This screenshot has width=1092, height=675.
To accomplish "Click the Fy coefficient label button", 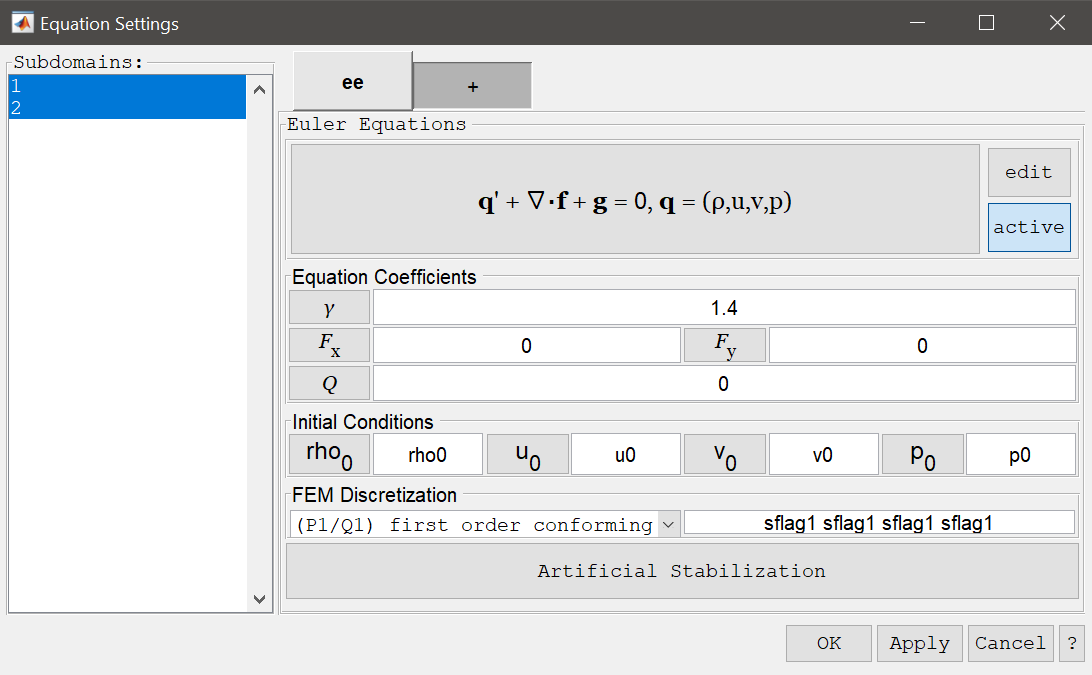I will pos(725,346).
